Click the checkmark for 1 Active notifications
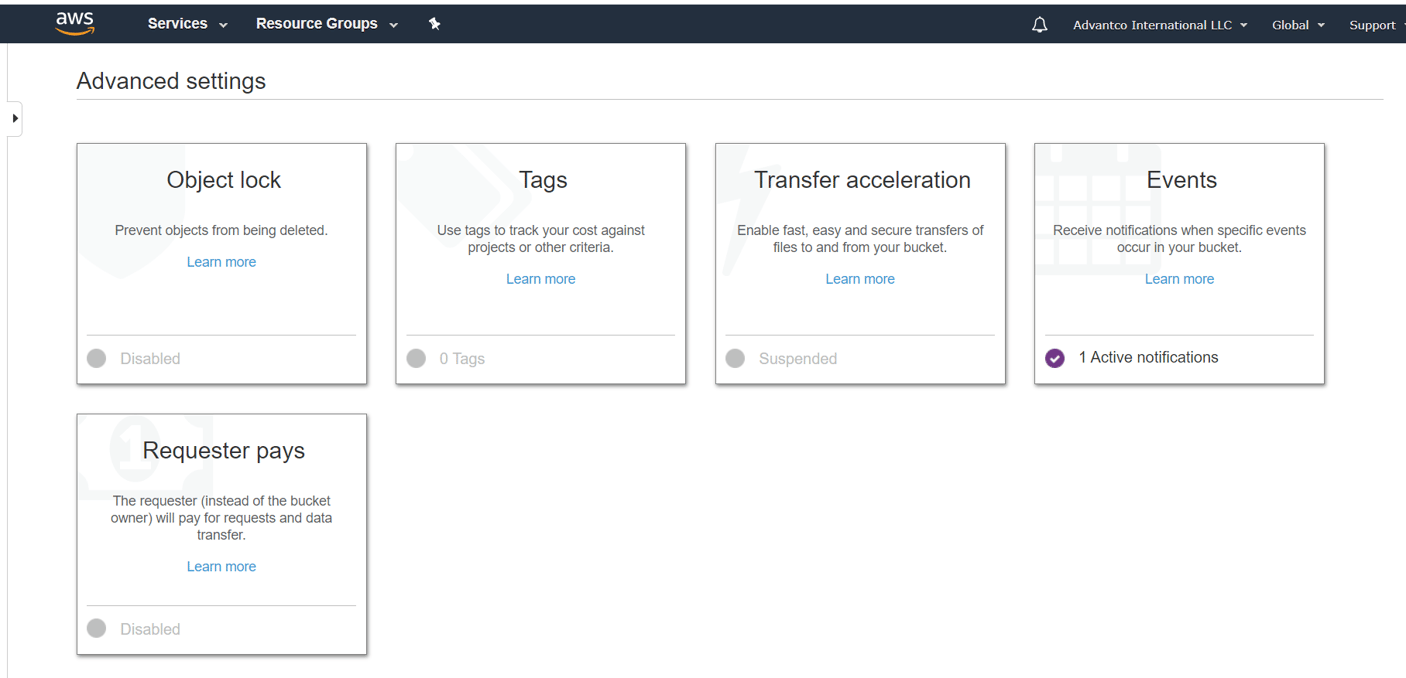This screenshot has height=678, width=1406. coord(1054,357)
